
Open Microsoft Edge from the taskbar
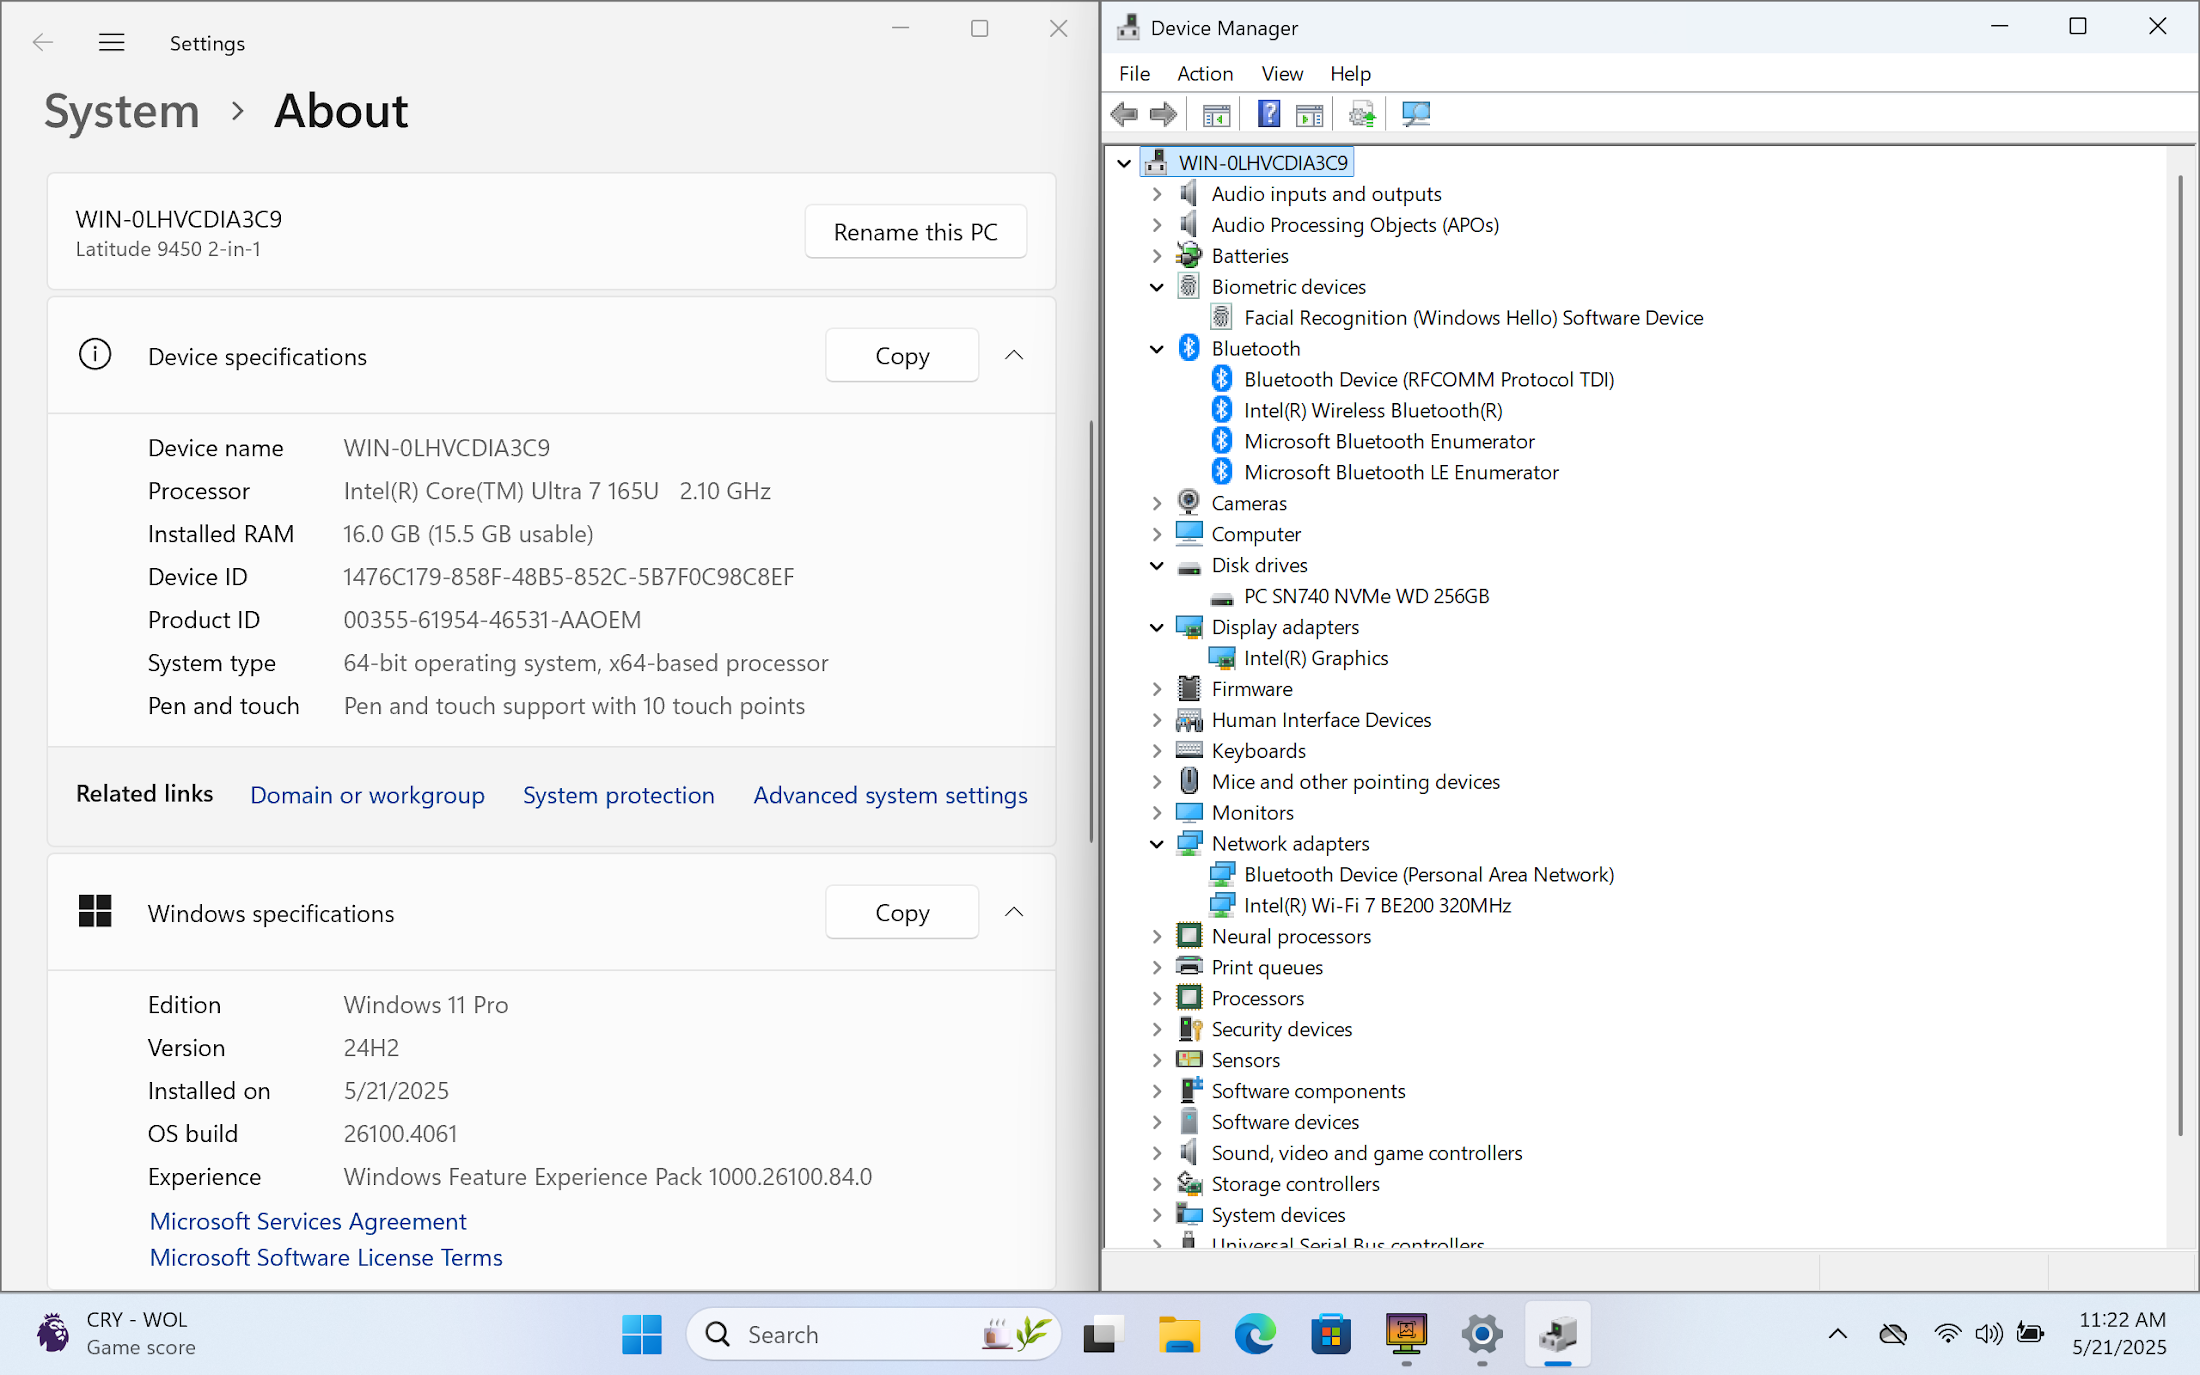point(1255,1334)
